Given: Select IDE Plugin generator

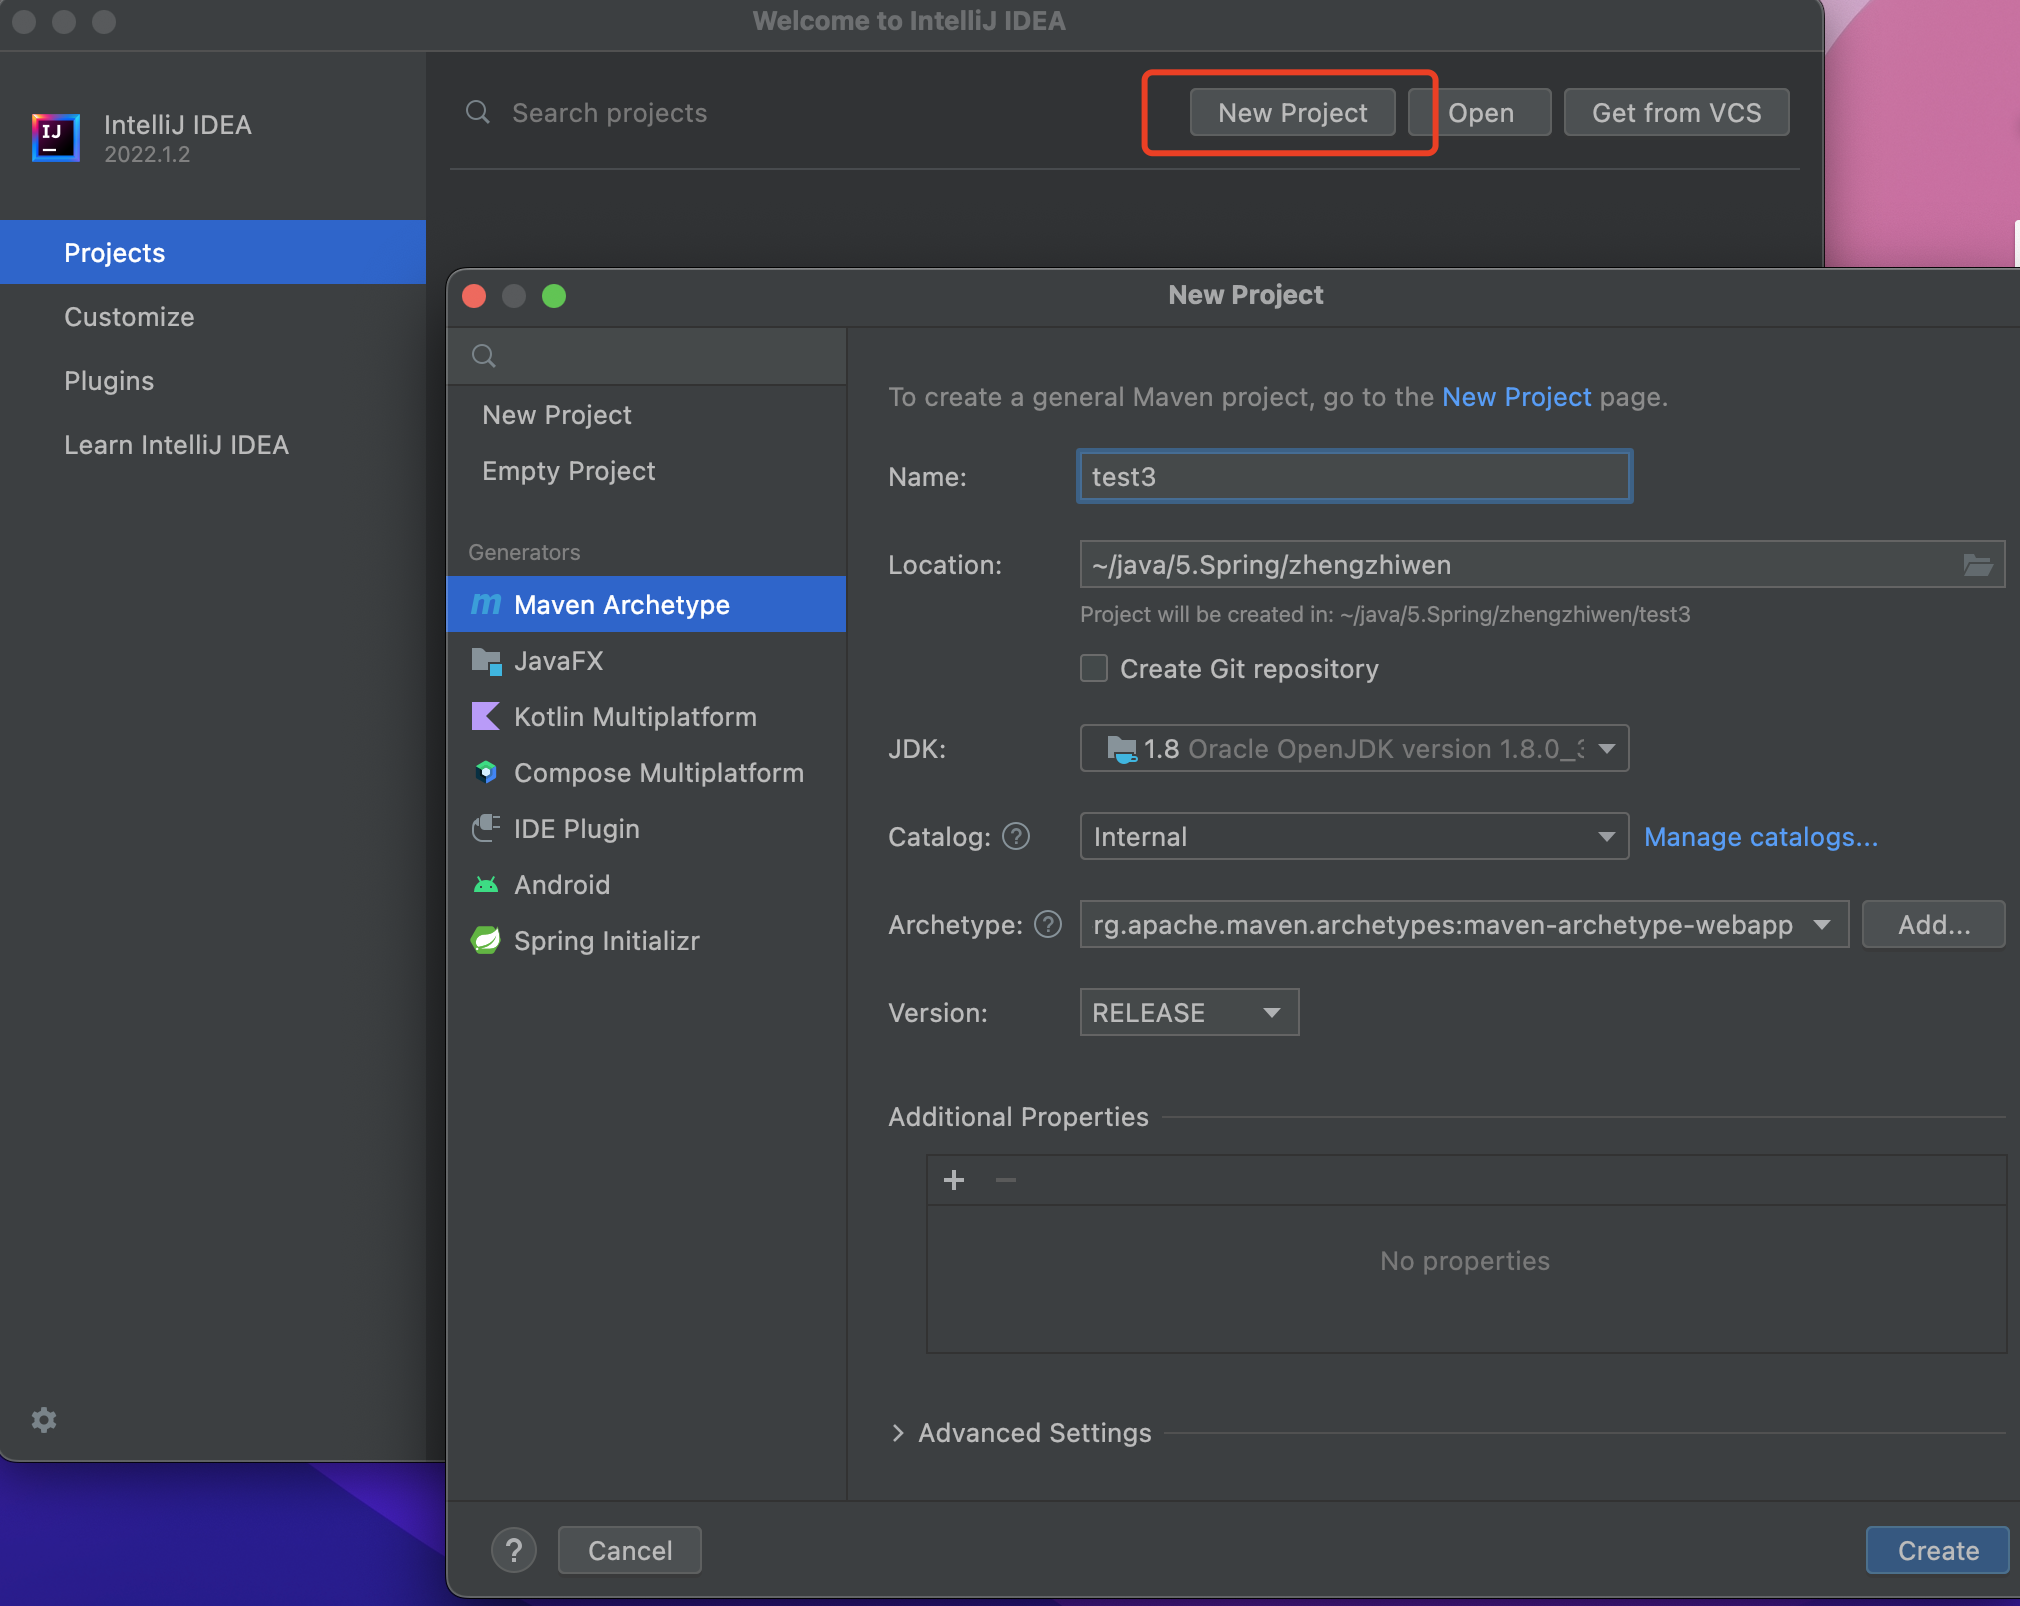Looking at the screenshot, I should (x=646, y=828).
